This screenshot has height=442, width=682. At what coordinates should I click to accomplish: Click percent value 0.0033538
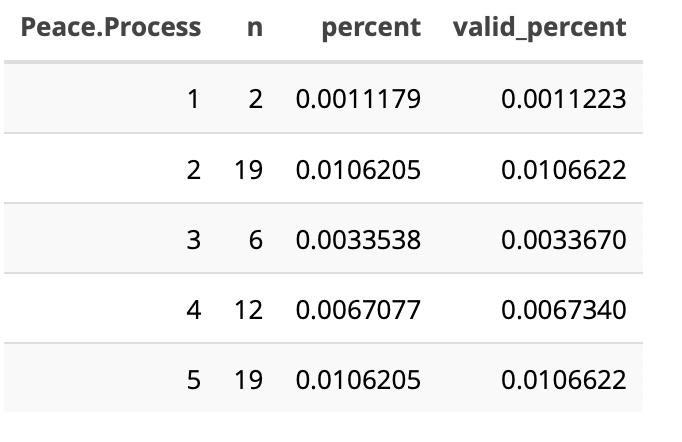pyautogui.click(x=358, y=240)
